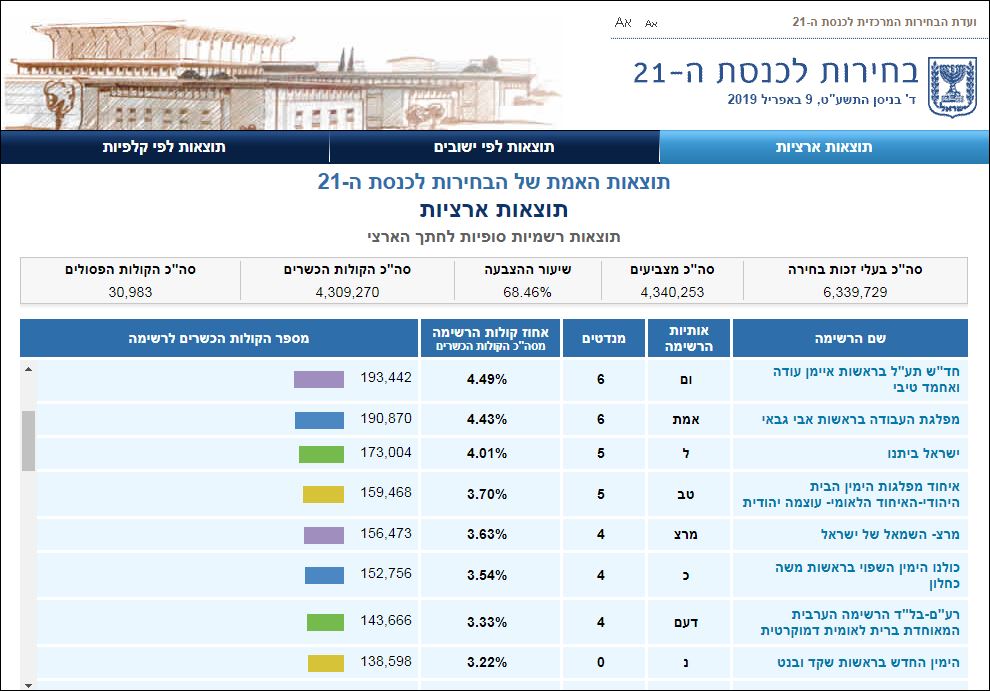This screenshot has width=990, height=691.
Task: Increase text size with larger Aא icon
Action: (x=623, y=21)
